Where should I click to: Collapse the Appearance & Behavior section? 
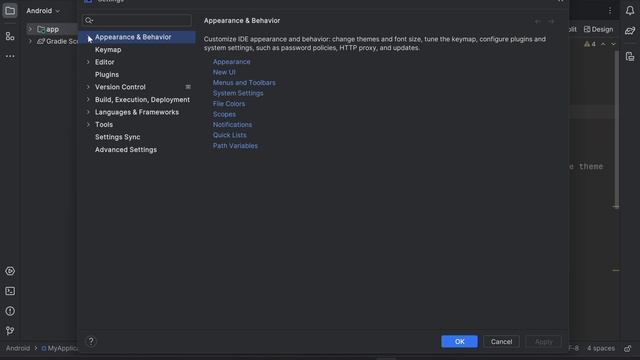[88, 37]
